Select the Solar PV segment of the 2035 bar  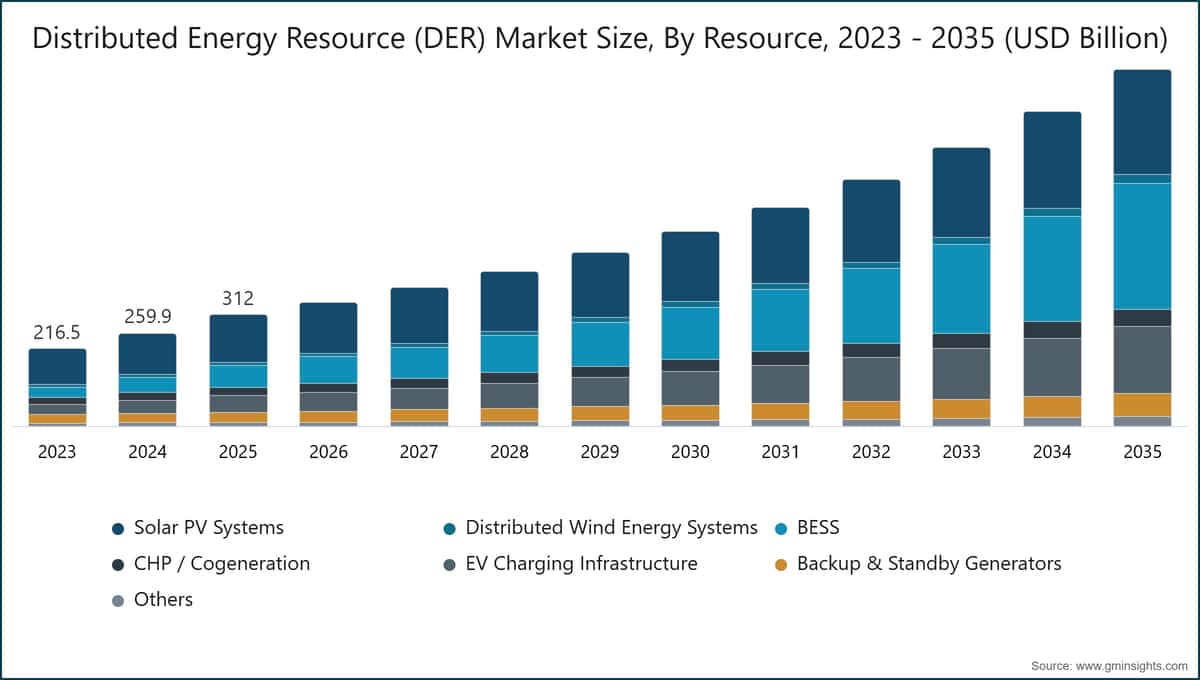pyautogui.click(x=1142, y=122)
